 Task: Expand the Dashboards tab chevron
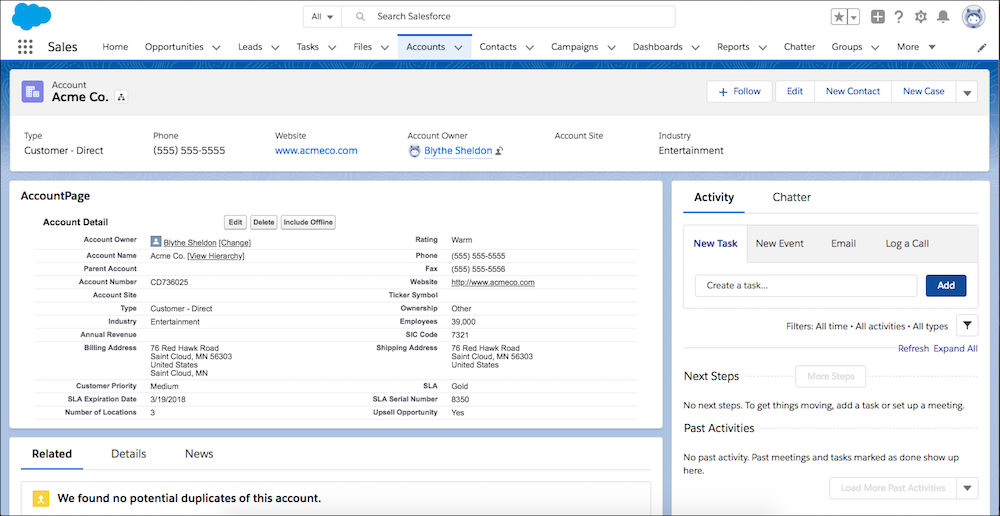[695, 47]
